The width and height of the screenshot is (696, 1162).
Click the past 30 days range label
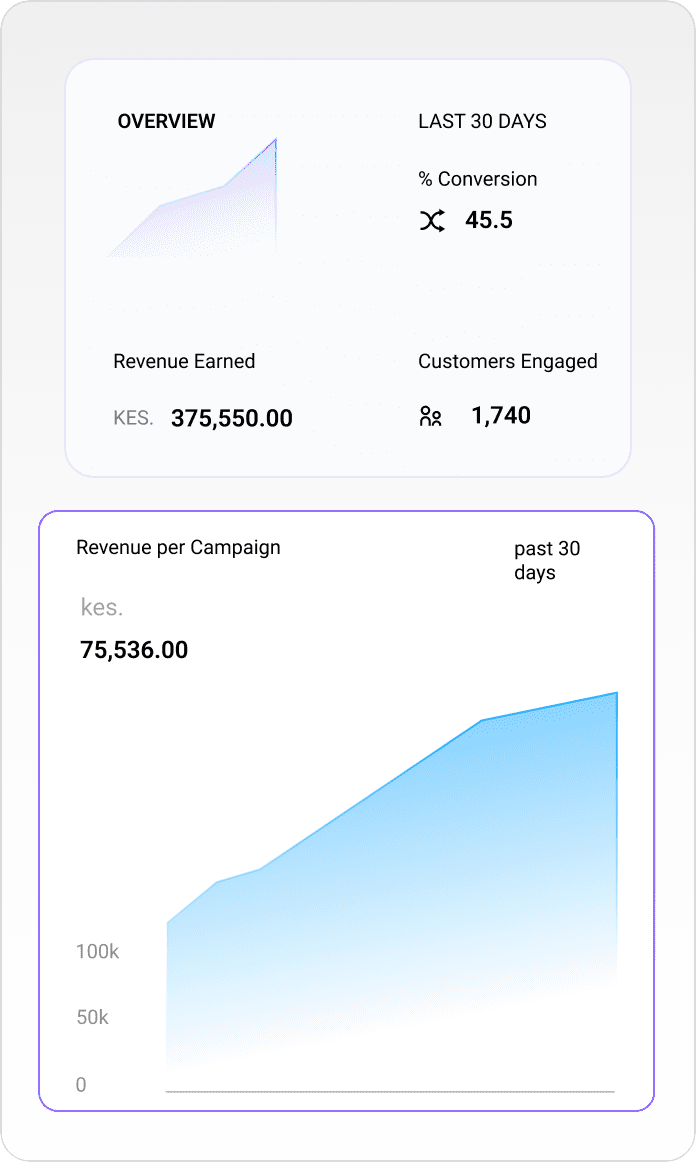(546, 561)
